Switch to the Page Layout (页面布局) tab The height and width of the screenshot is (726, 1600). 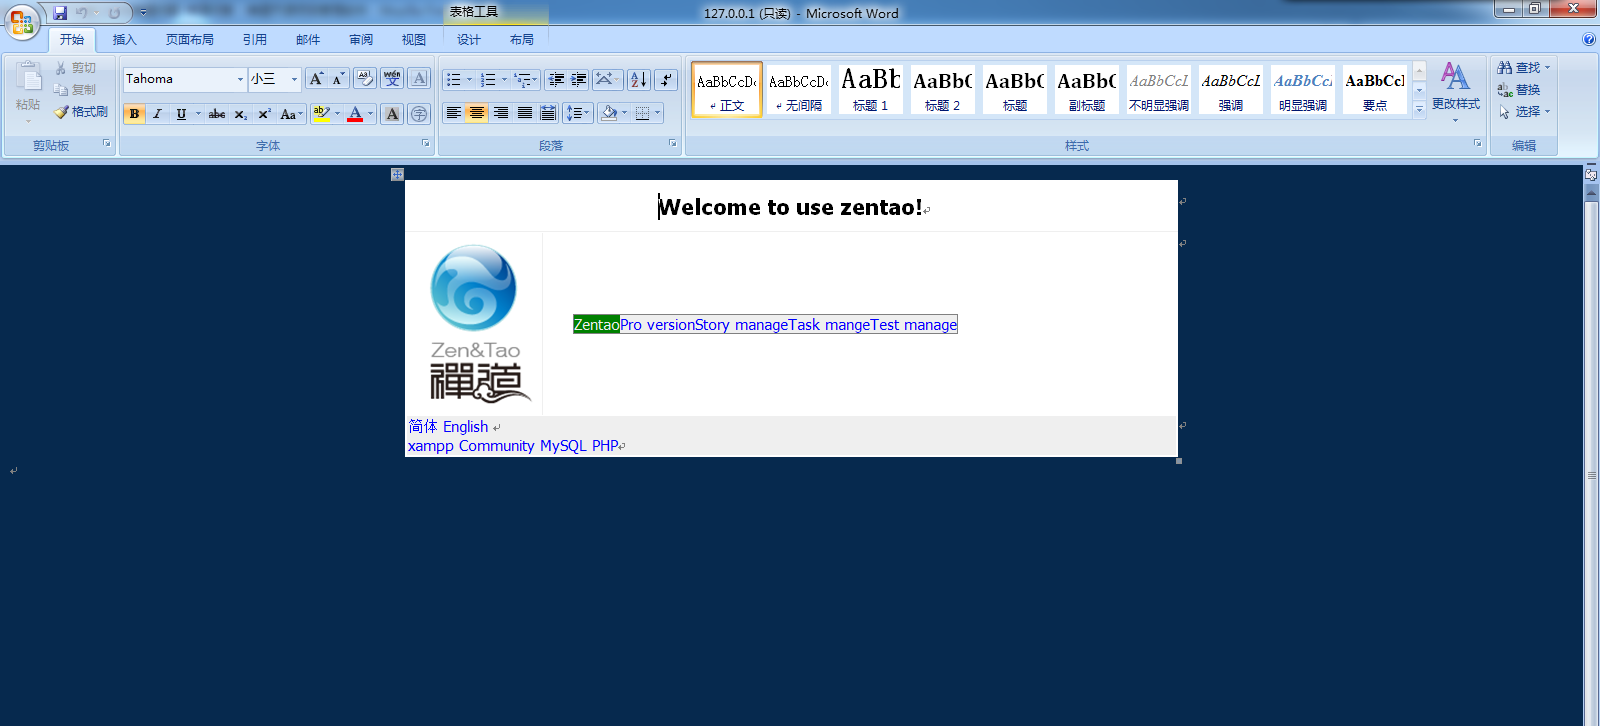point(190,40)
